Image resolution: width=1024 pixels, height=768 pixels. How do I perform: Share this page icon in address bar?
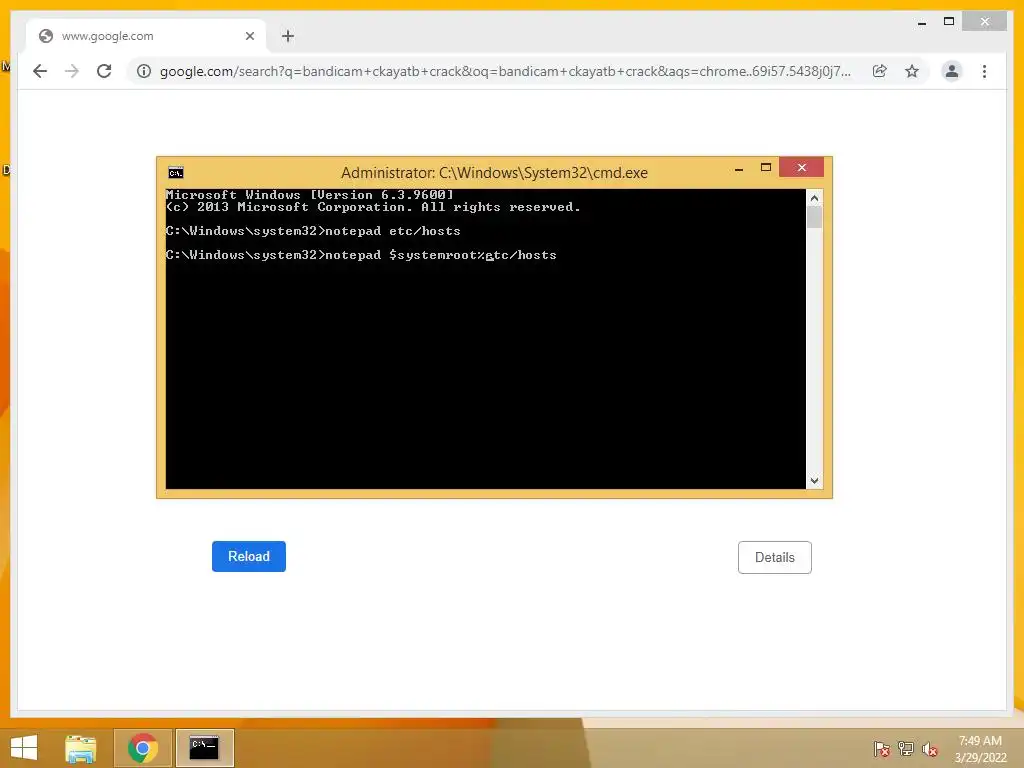880,71
